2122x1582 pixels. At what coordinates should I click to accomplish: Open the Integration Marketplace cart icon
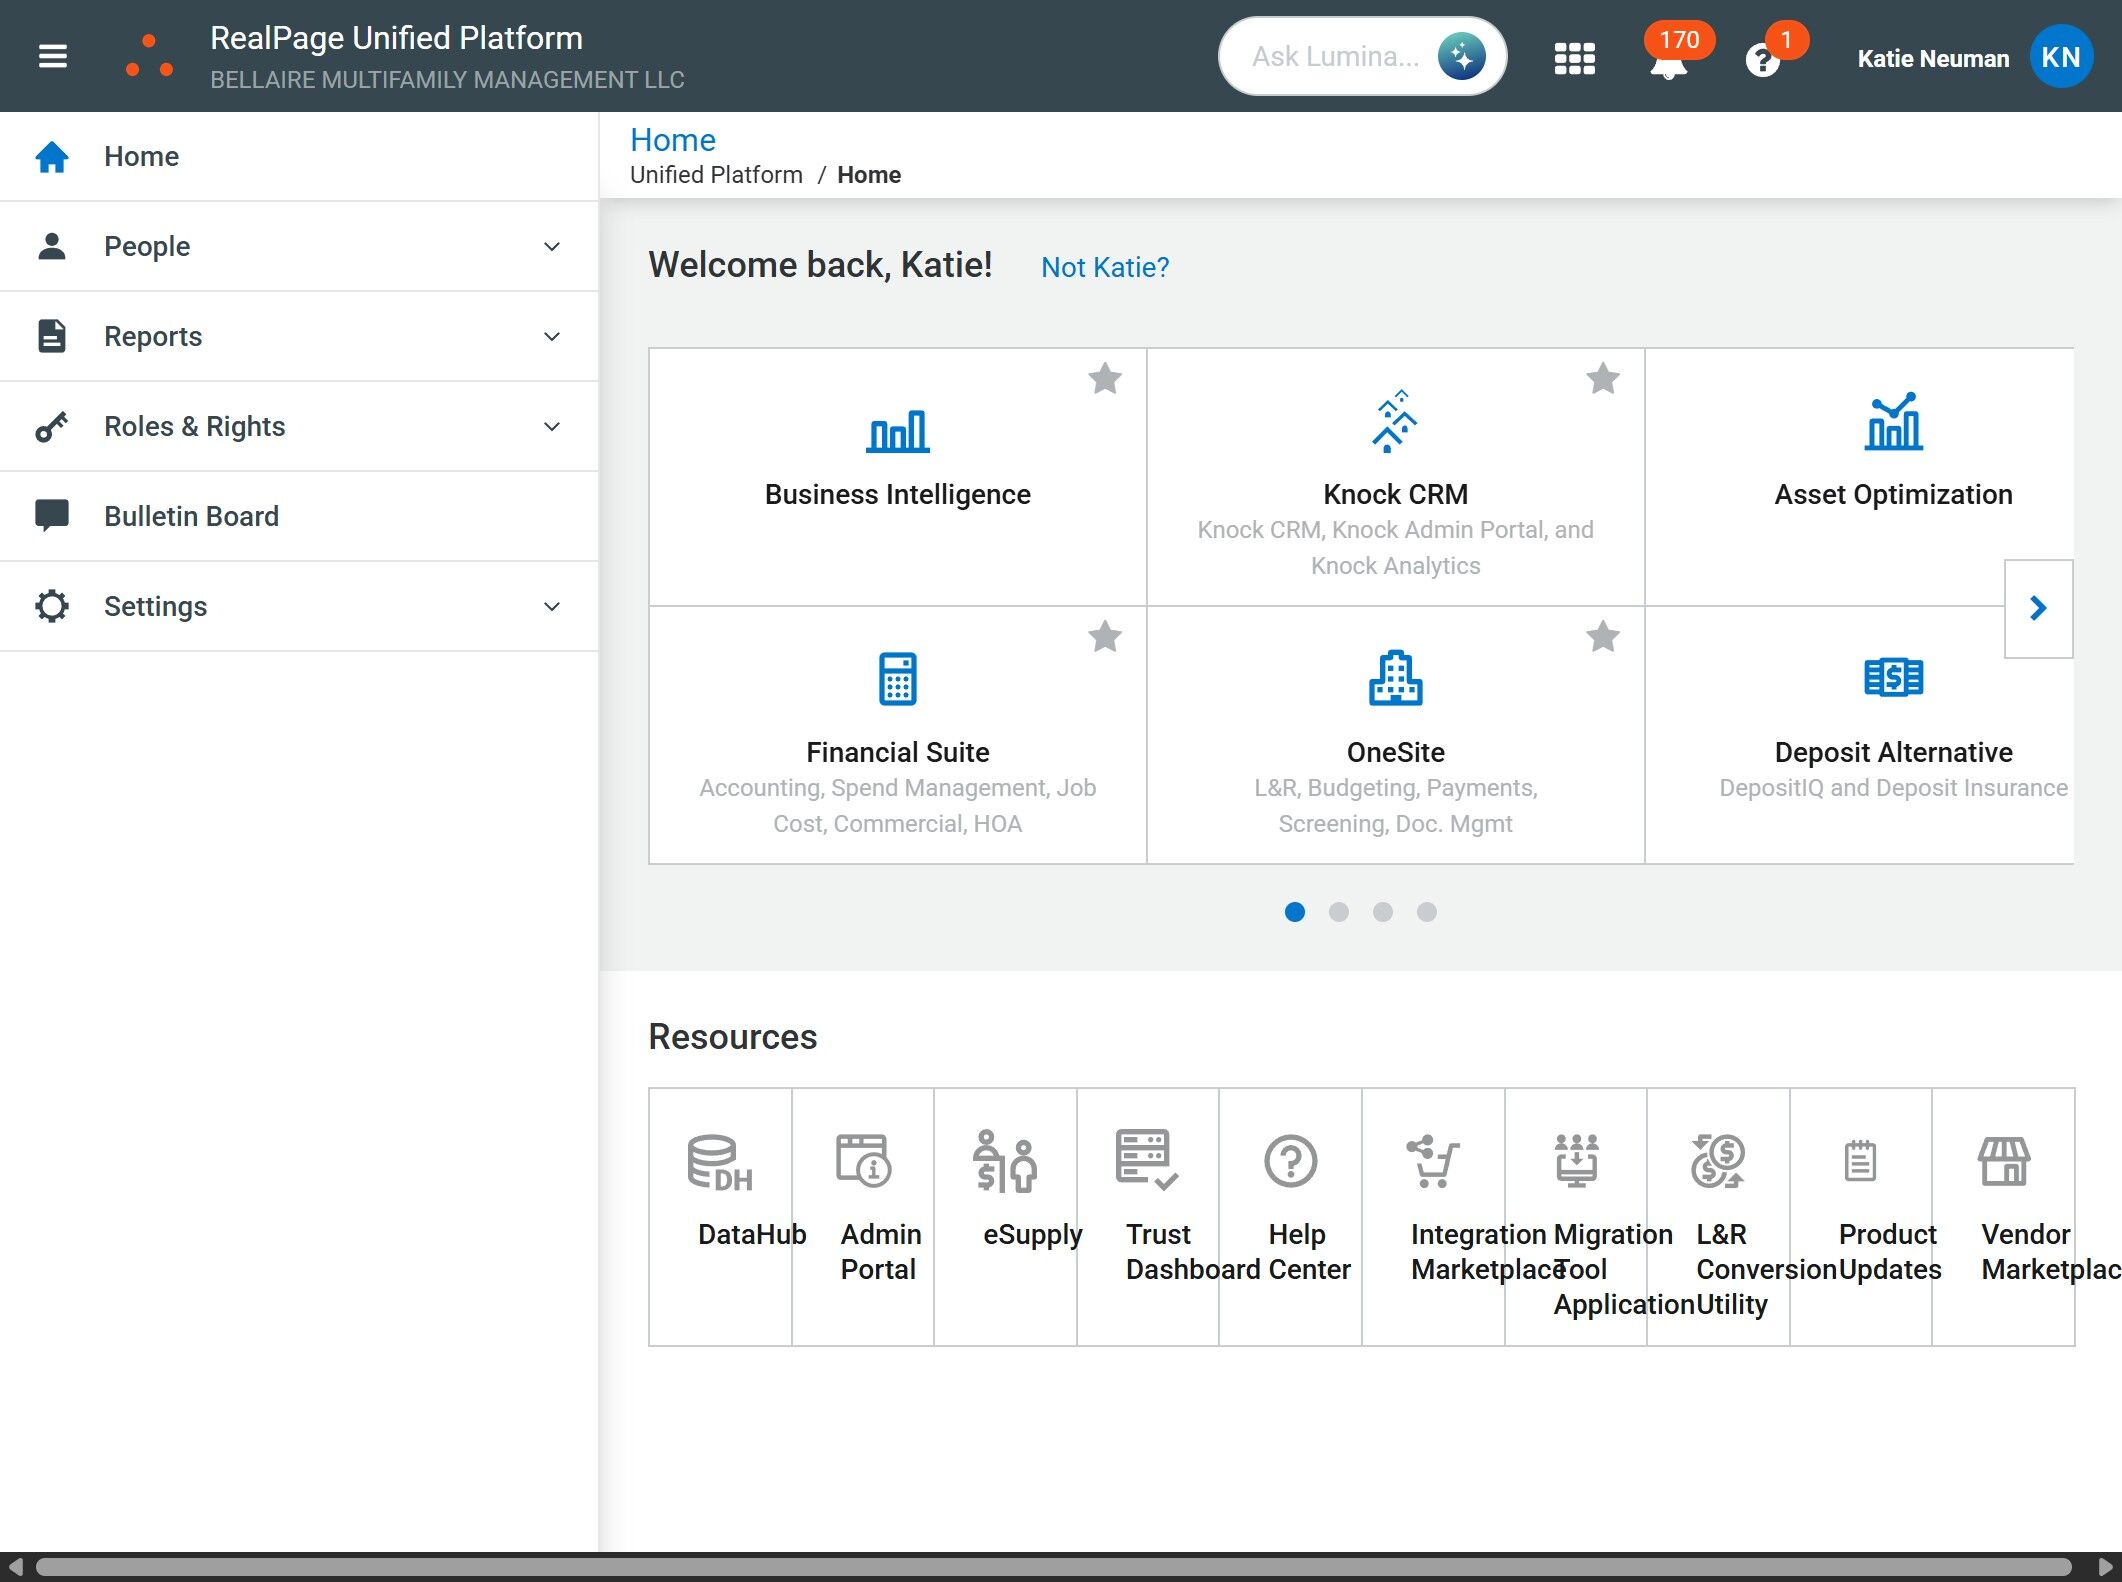[x=1432, y=1161]
